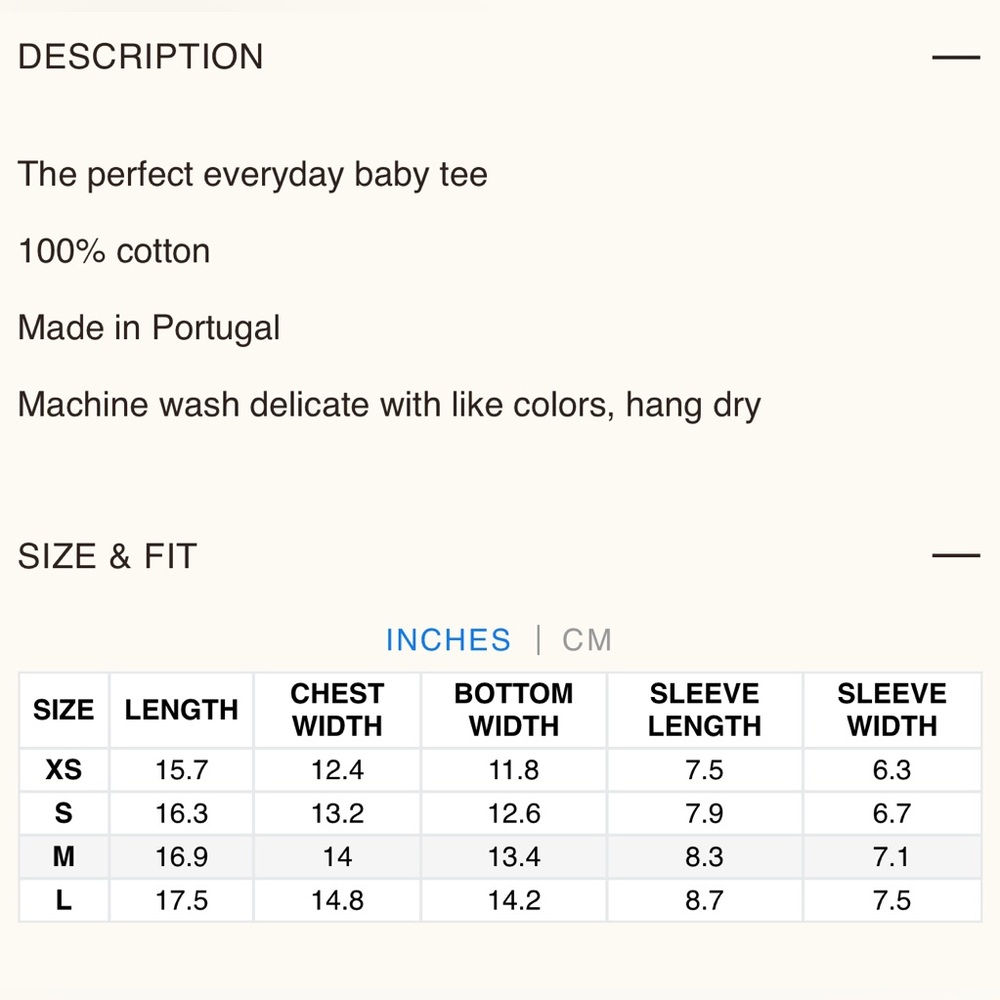Collapse the Size & Fit minus icon
The image size is (1000, 1000).
click(x=955, y=555)
